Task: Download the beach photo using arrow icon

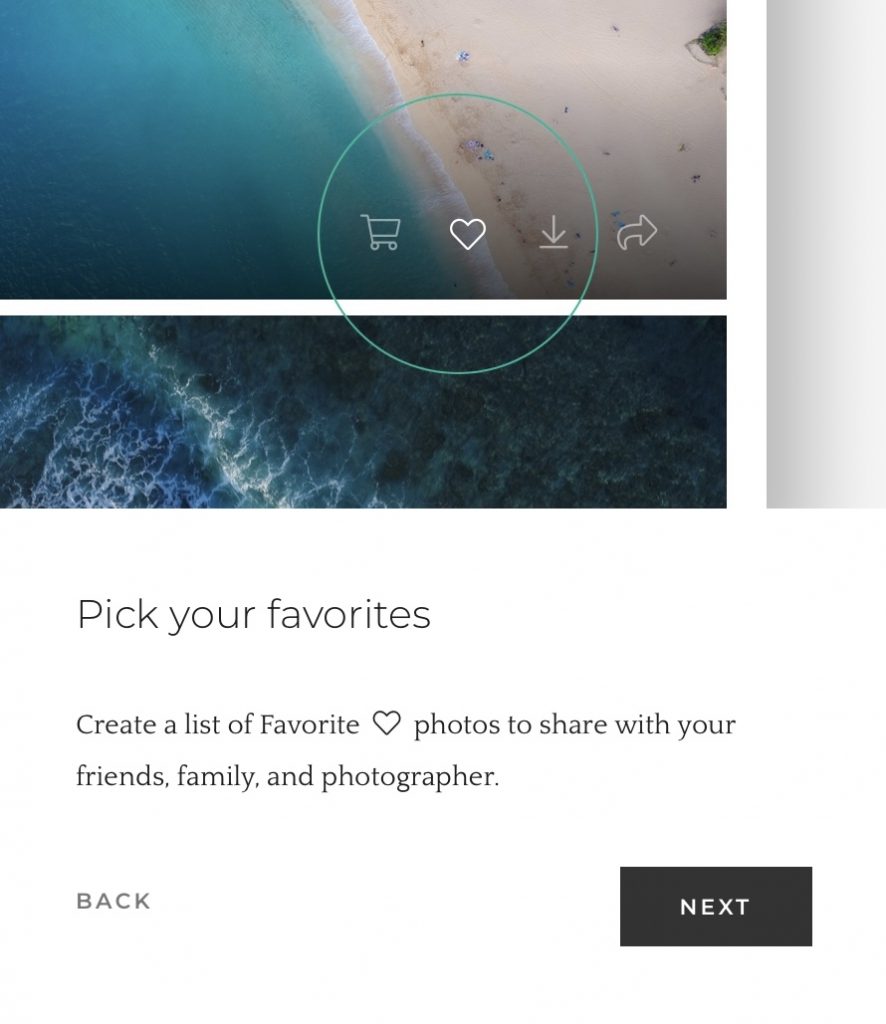Action: point(554,232)
